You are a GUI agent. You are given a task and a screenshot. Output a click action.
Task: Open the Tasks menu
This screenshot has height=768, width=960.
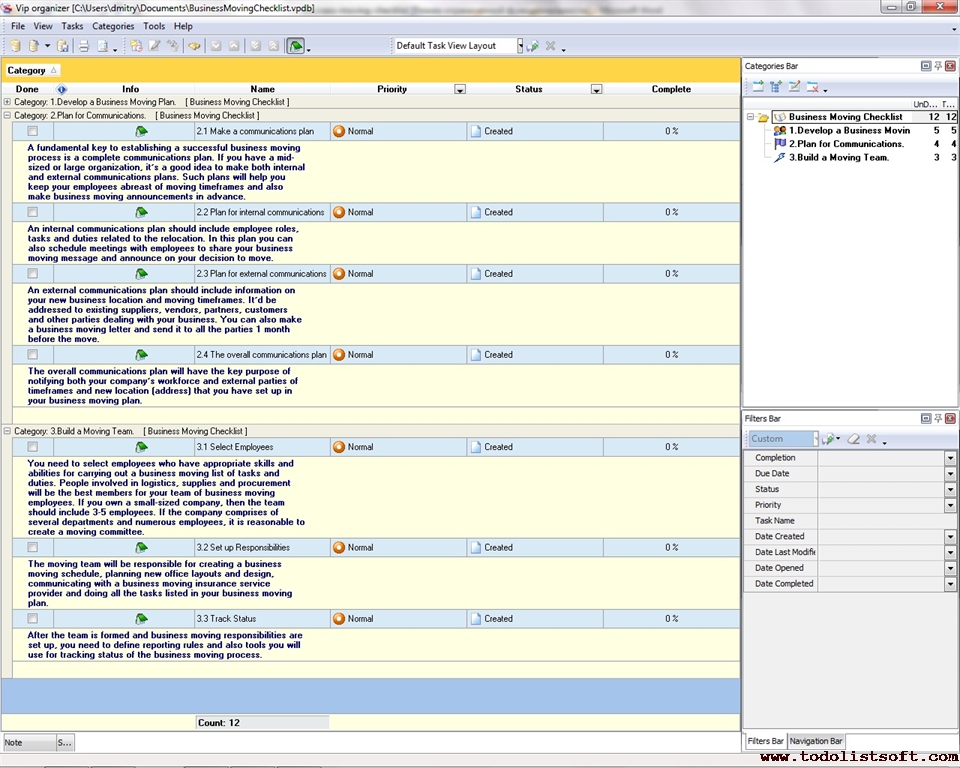pyautogui.click(x=72, y=26)
